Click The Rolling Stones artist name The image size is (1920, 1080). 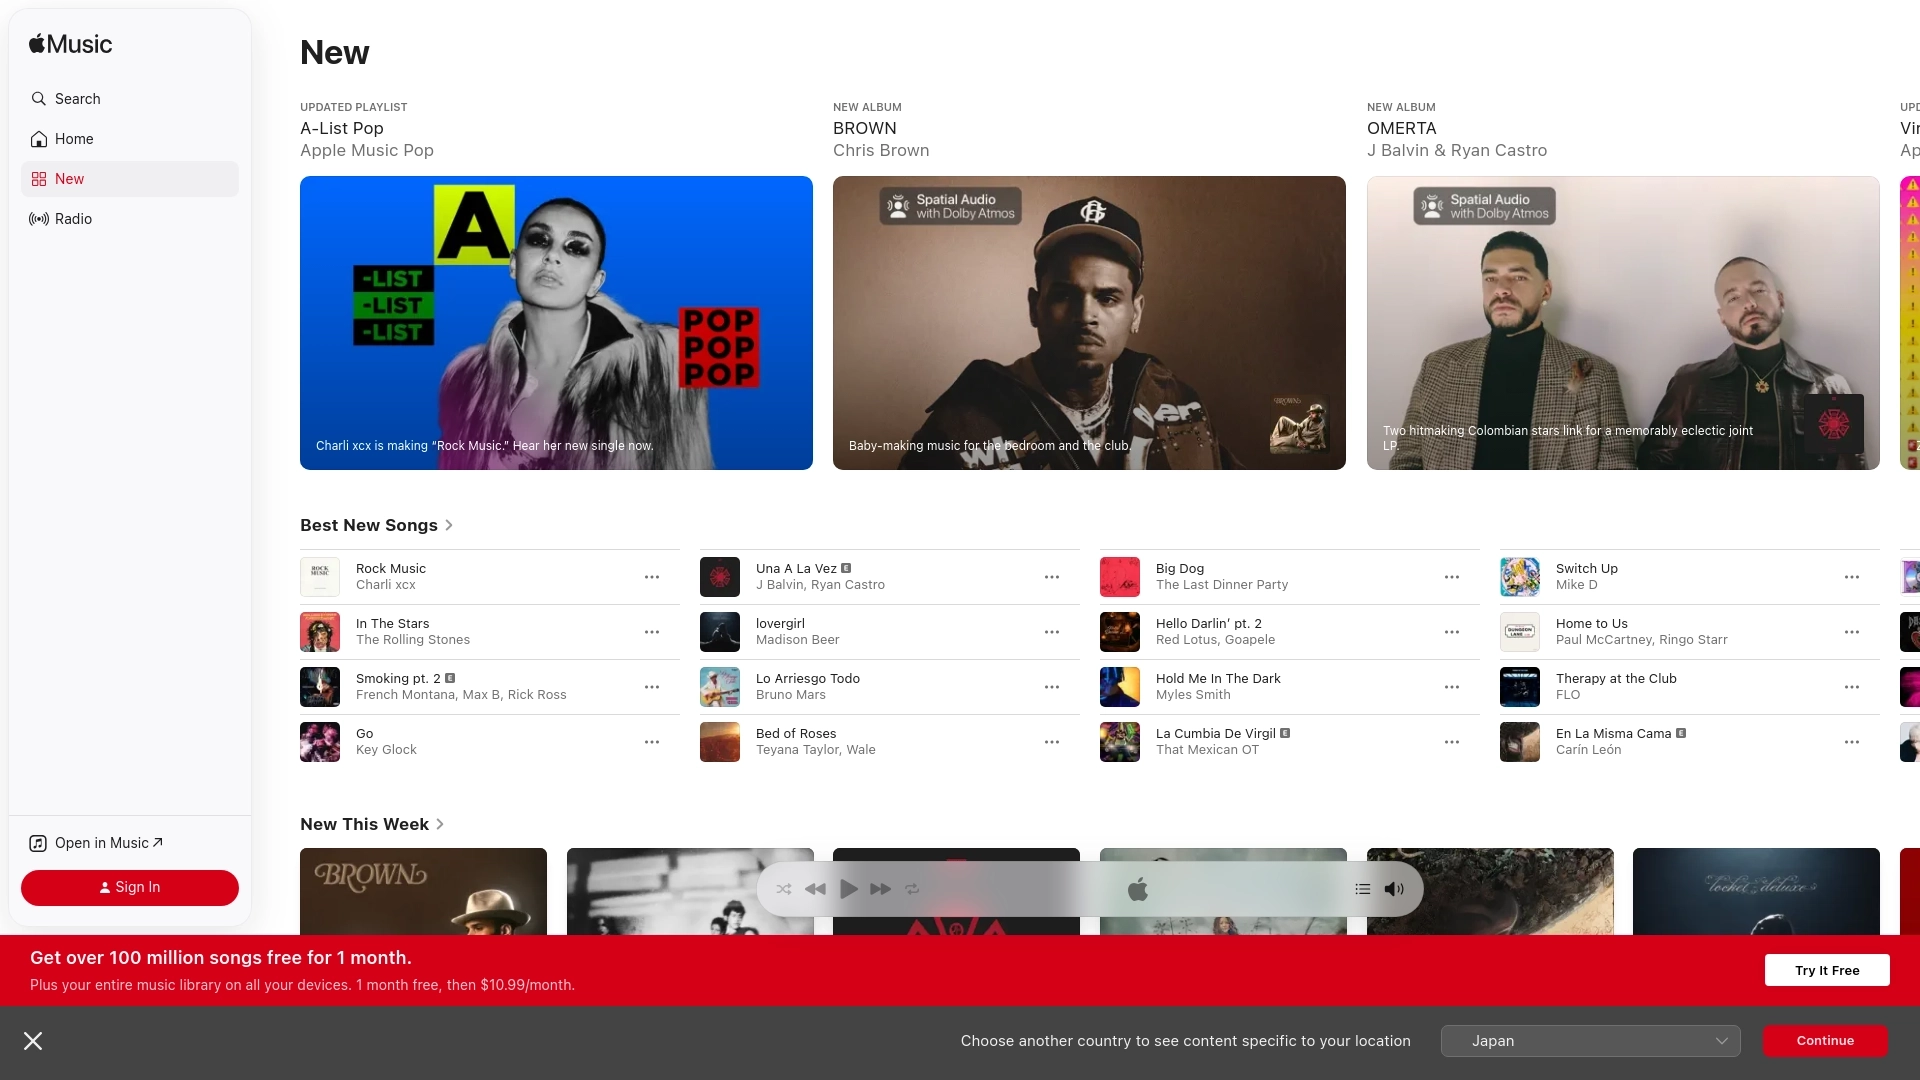(x=412, y=640)
